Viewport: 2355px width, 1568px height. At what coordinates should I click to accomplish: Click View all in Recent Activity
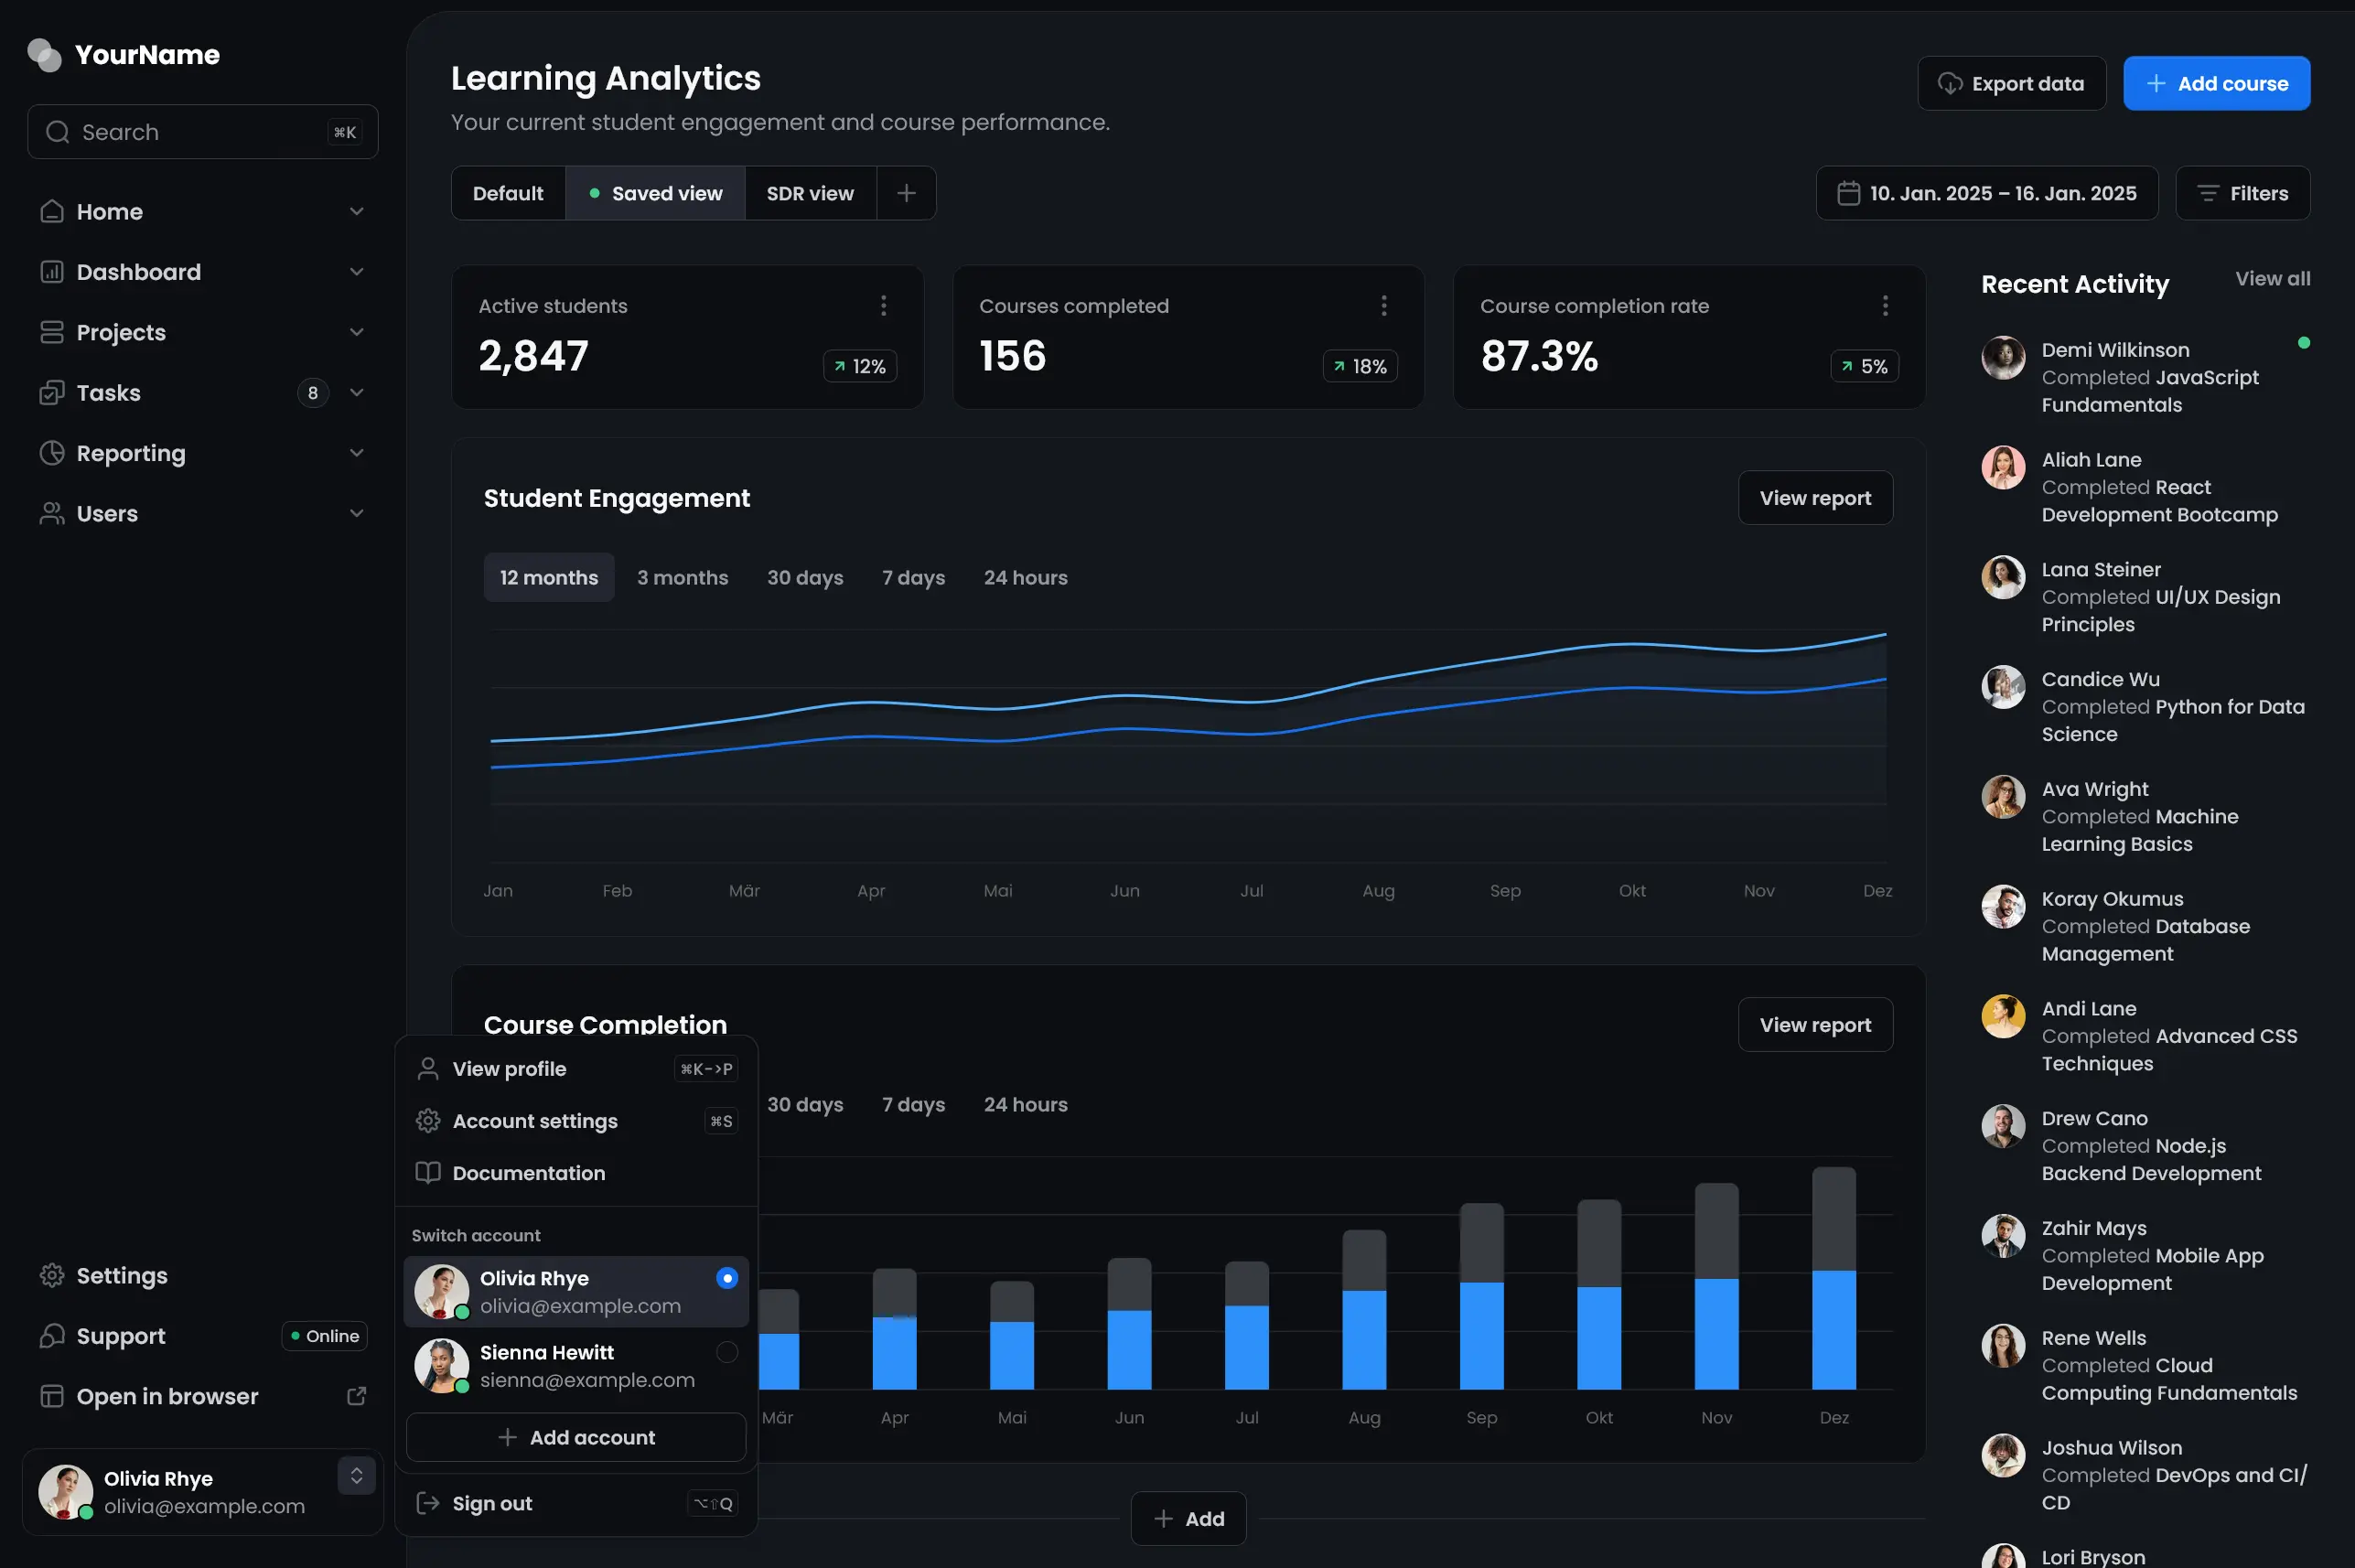[2272, 279]
